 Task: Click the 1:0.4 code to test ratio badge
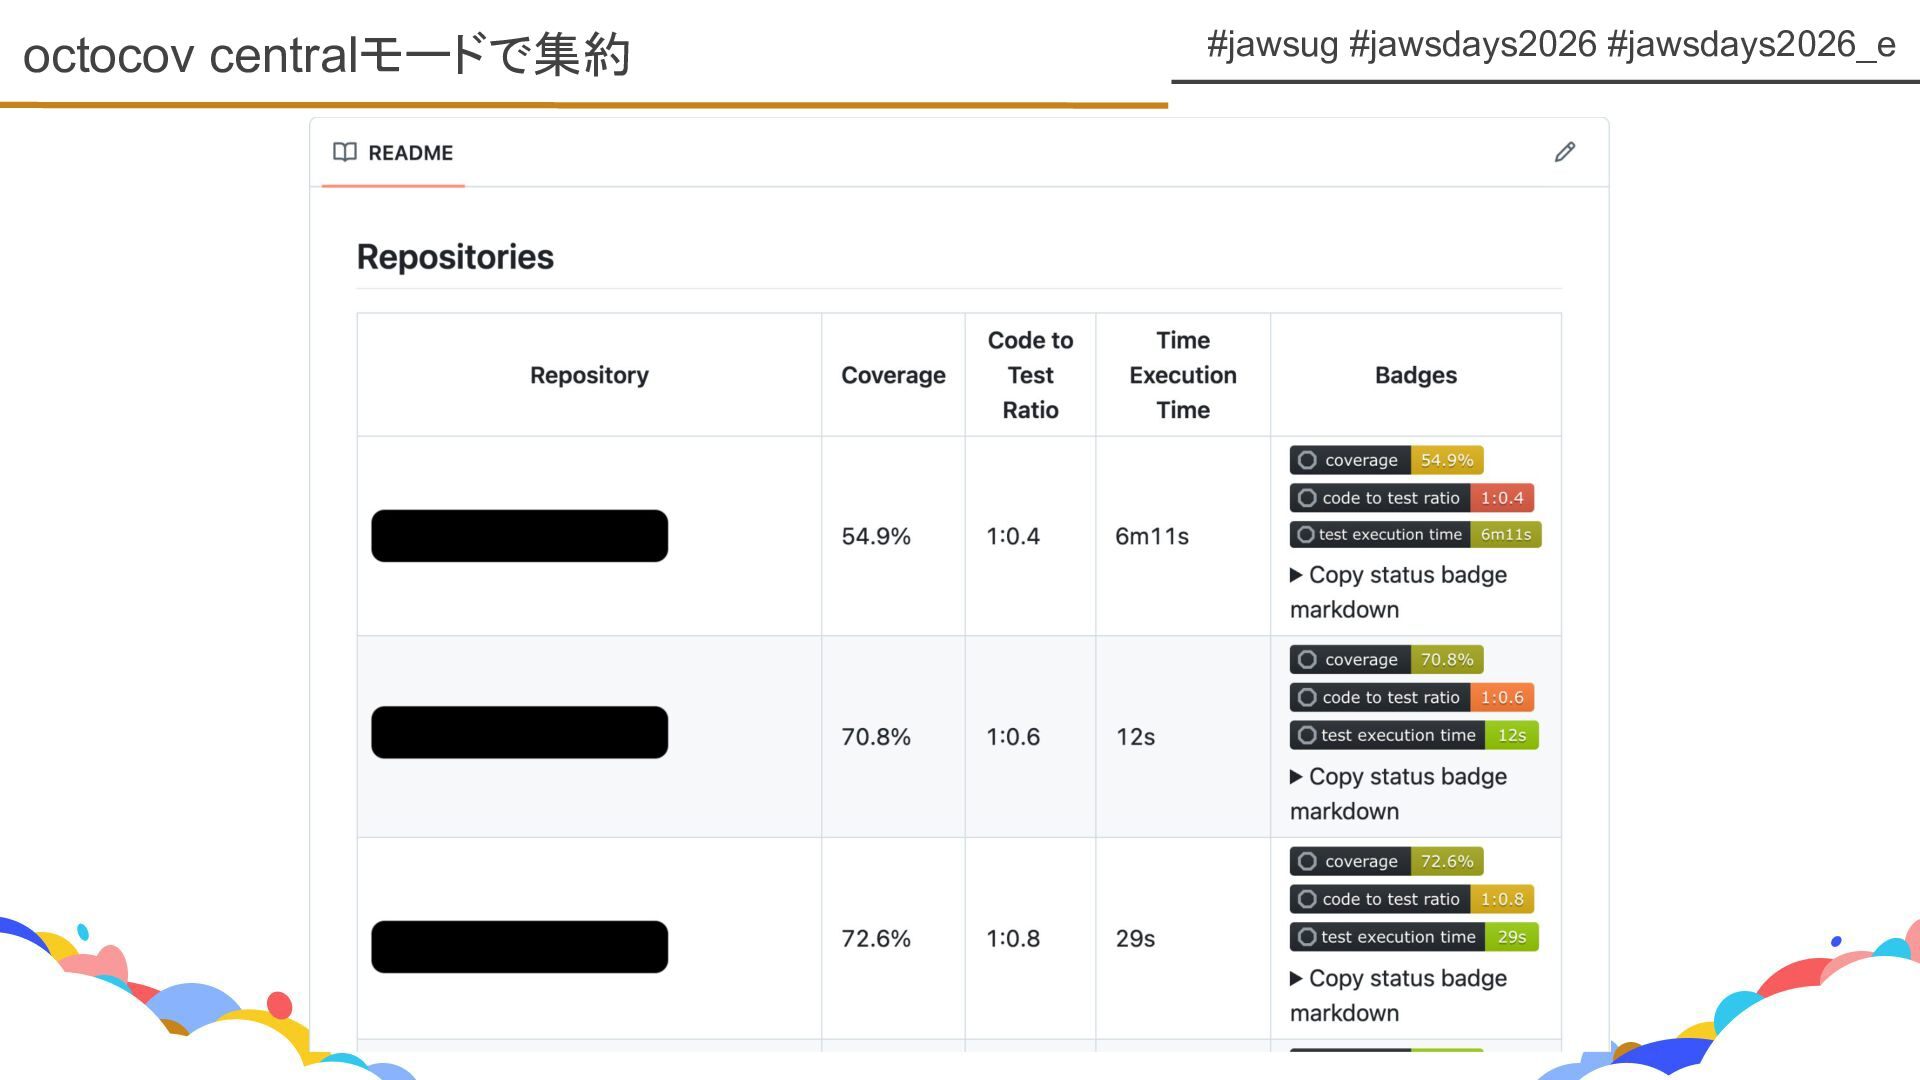(x=1411, y=498)
